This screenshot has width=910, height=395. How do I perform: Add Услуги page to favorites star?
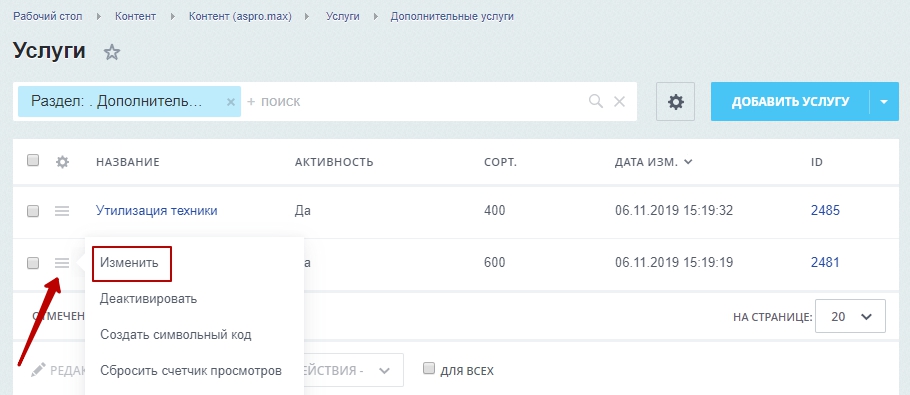coord(111,53)
